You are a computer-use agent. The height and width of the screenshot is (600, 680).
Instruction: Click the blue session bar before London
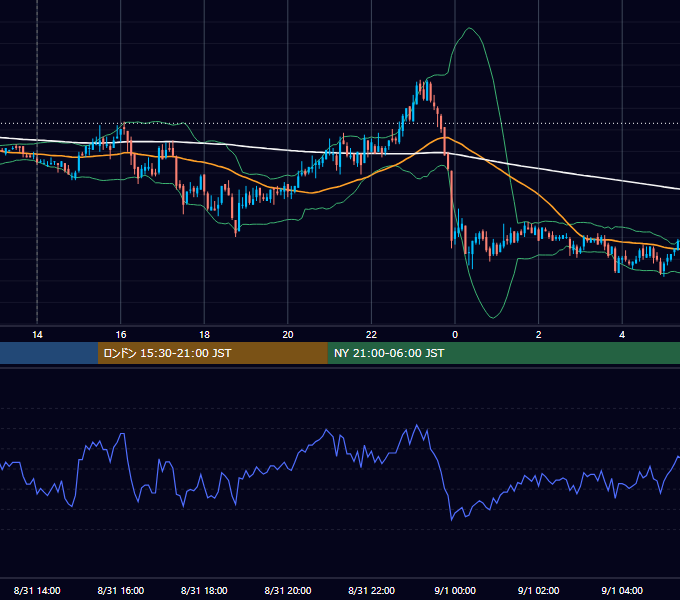click(x=49, y=353)
